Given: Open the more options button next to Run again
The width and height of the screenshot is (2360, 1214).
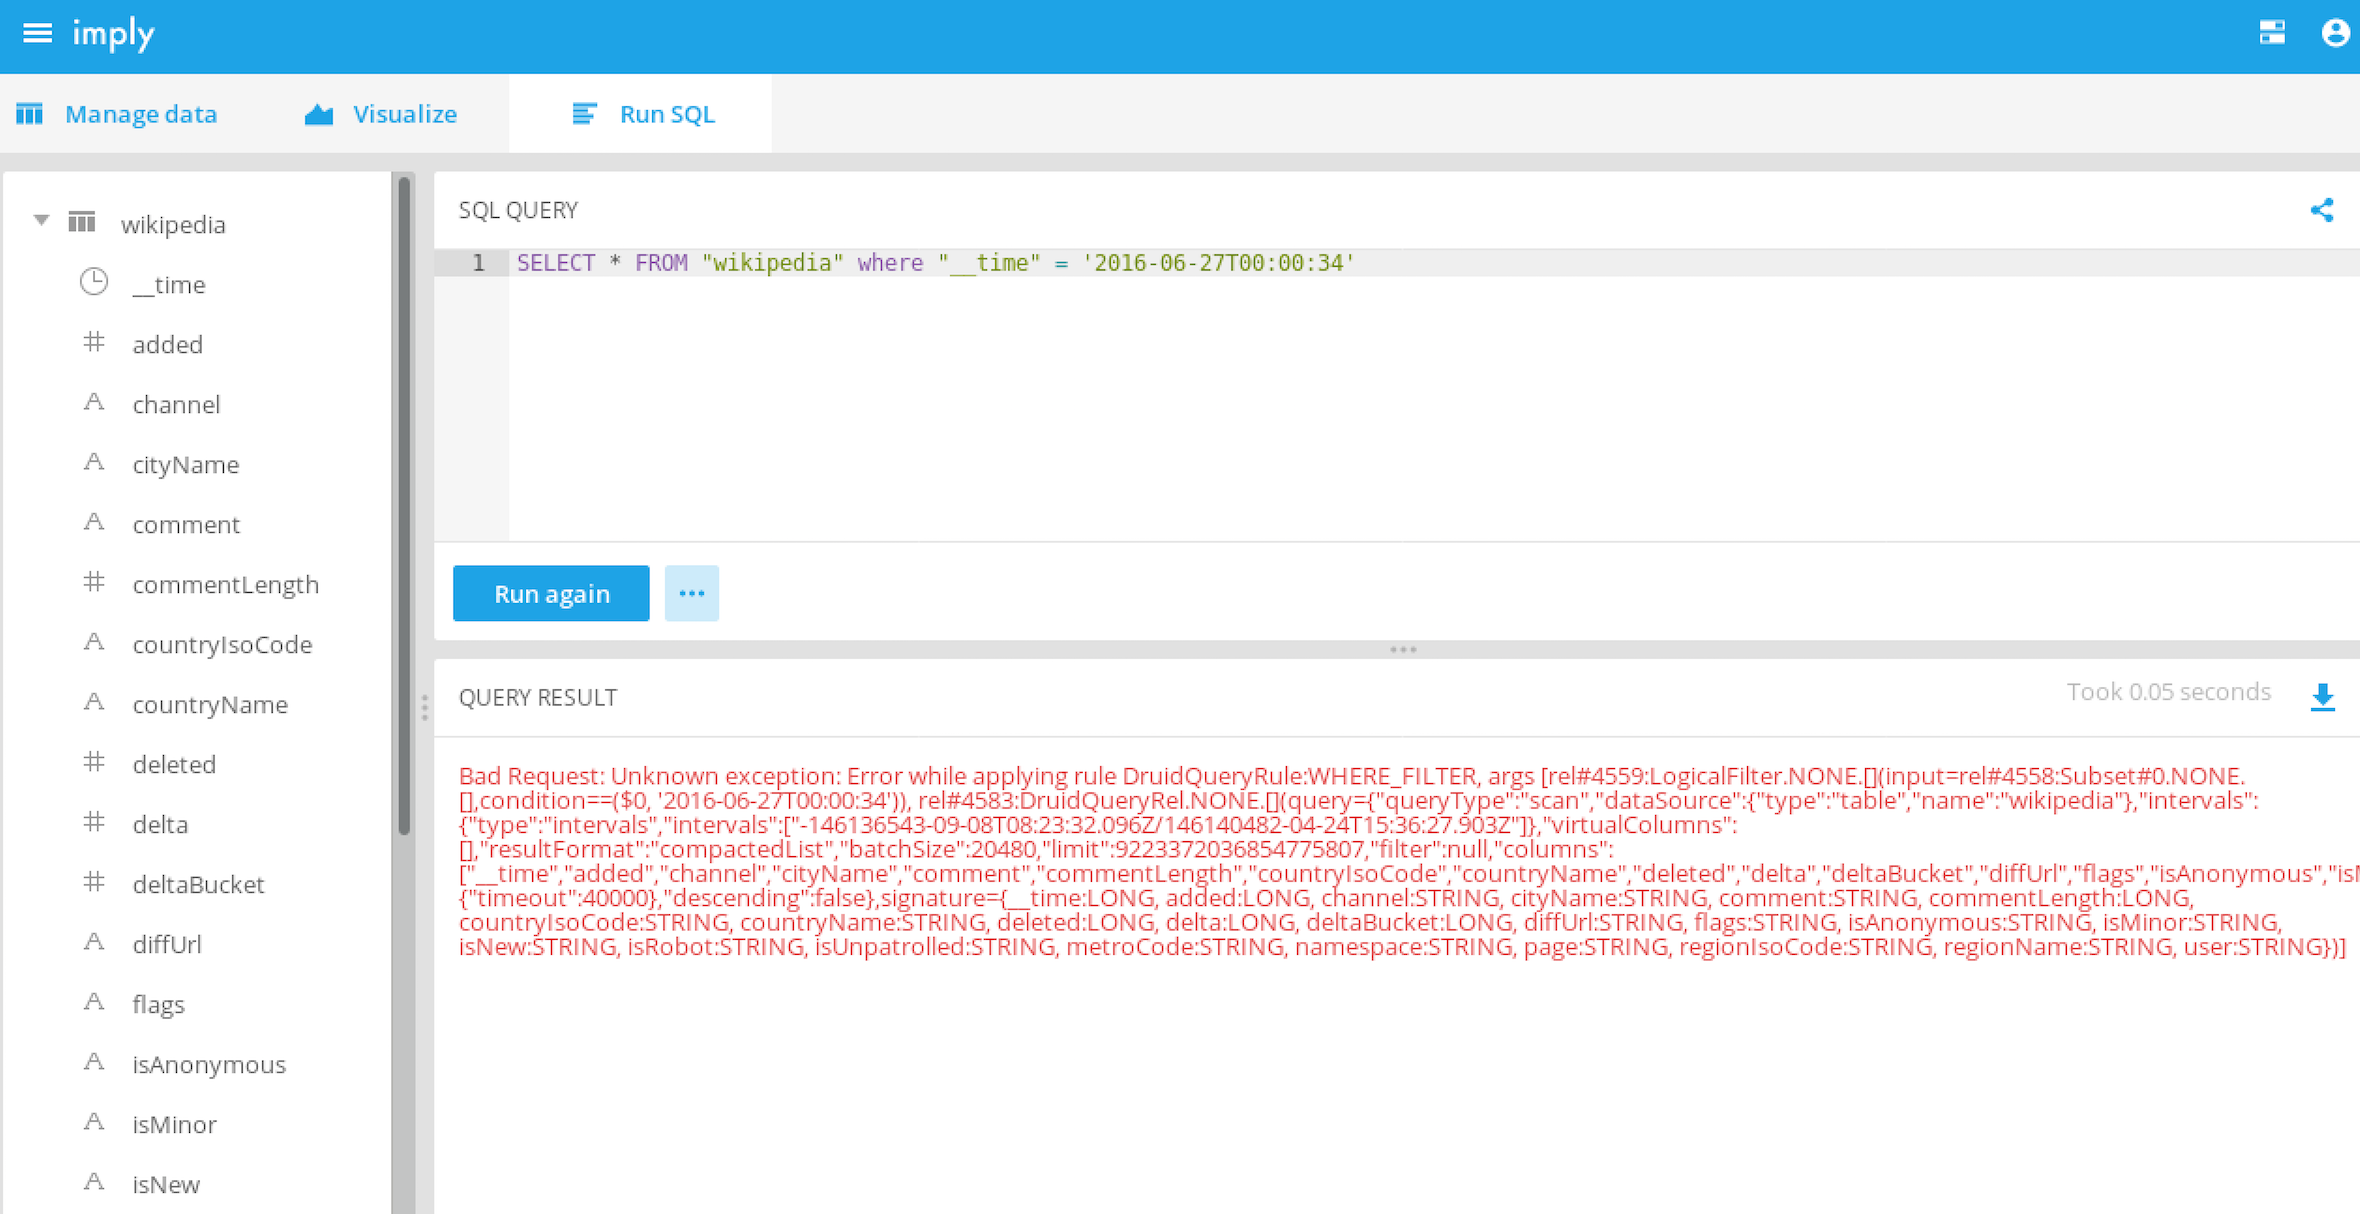Looking at the screenshot, I should (x=691, y=594).
